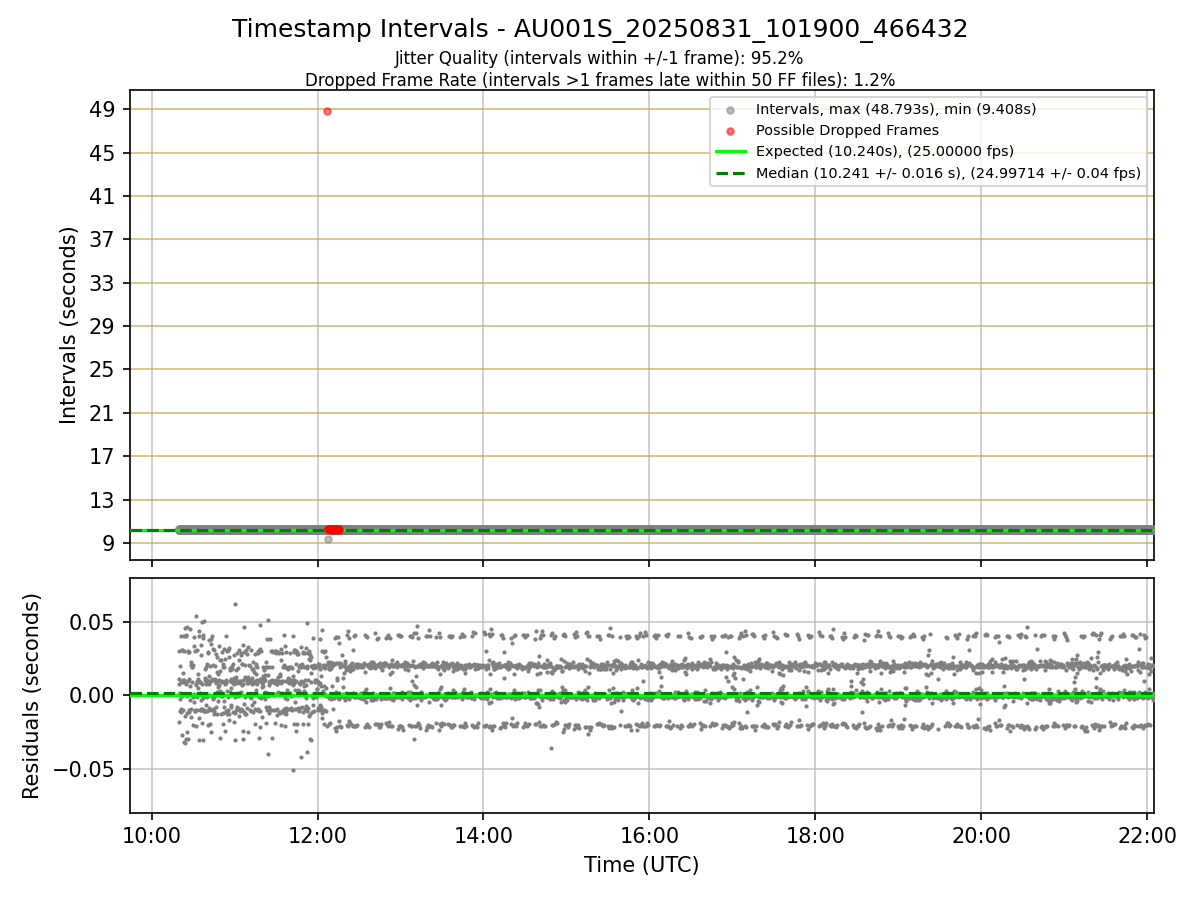Click the 16:00 x-axis tick label
The width and height of the screenshot is (1200, 900).
(x=649, y=837)
